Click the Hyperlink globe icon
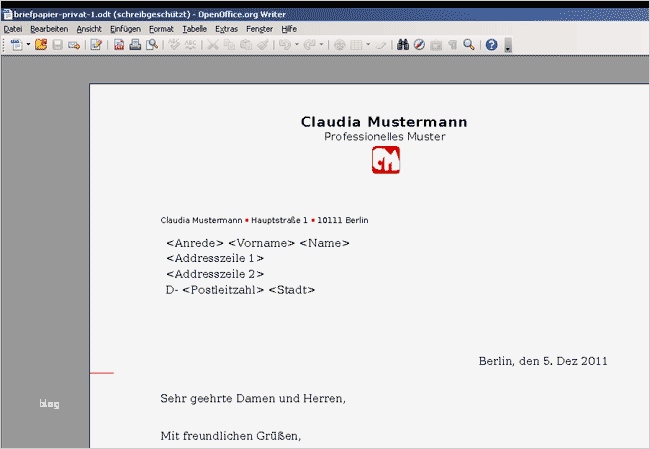 [340, 44]
